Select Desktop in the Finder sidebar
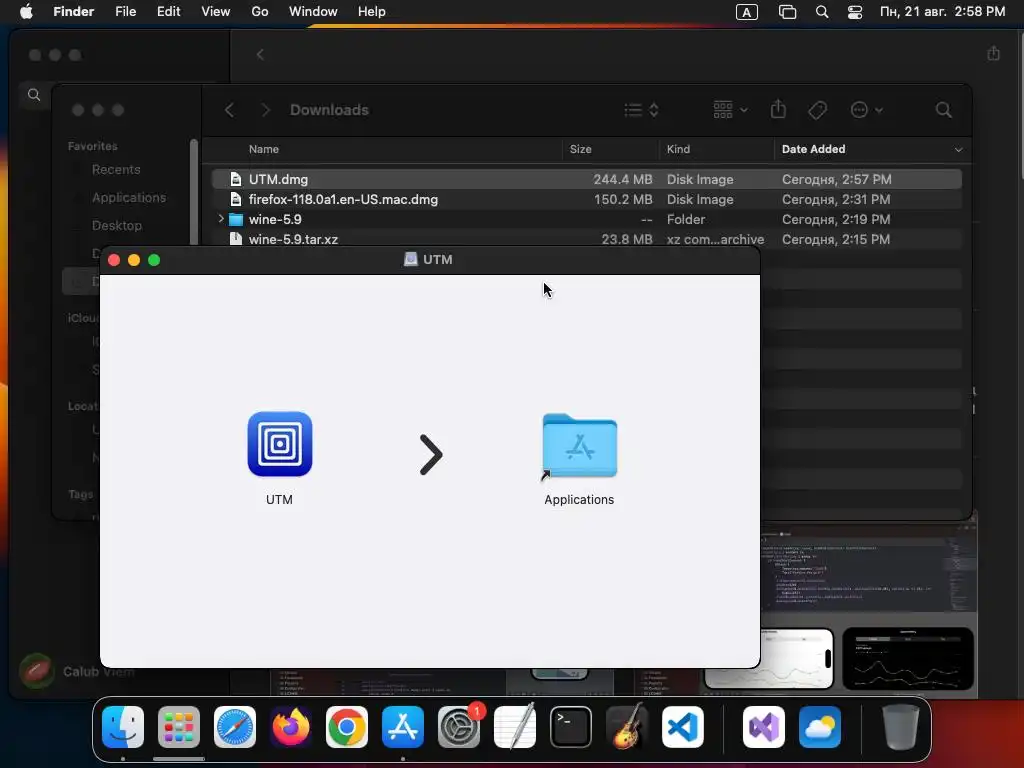 [116, 226]
